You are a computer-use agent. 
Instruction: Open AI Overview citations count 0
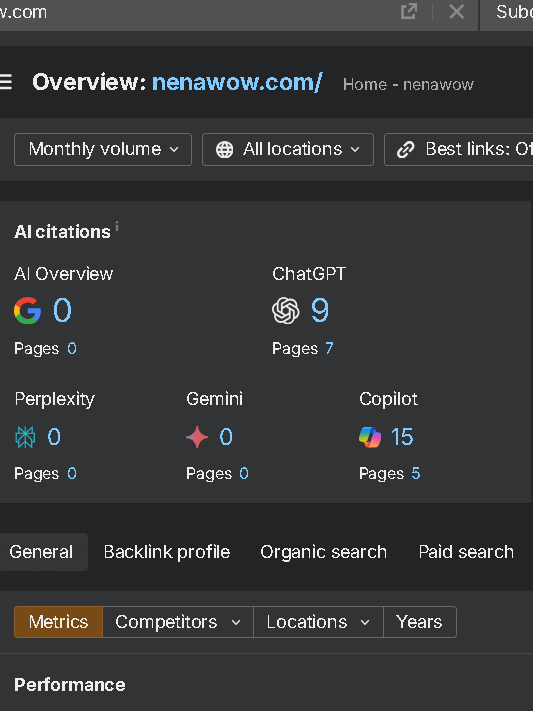62,310
